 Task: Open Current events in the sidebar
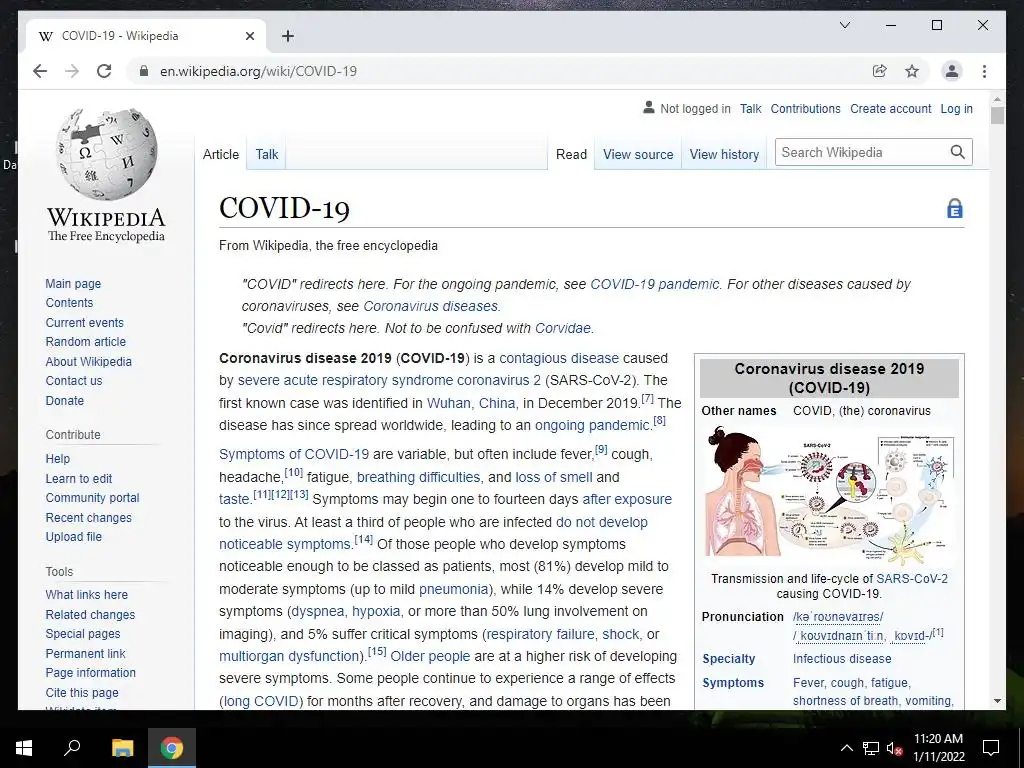click(84, 322)
